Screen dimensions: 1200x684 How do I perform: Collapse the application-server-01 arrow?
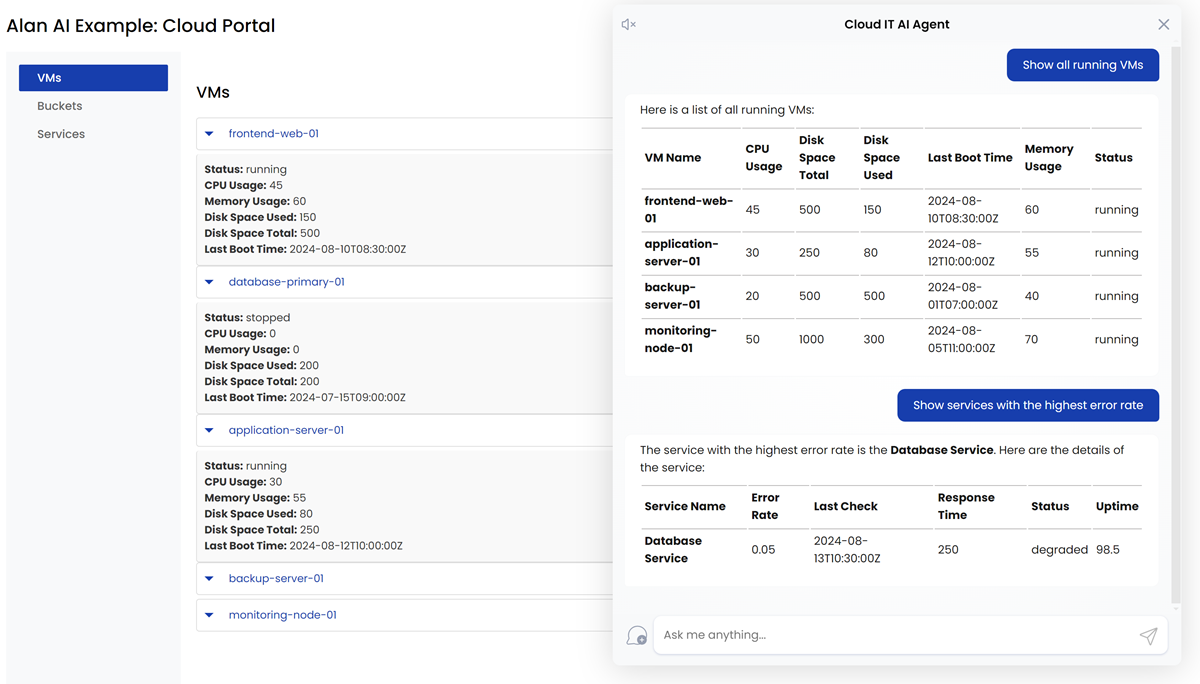point(209,430)
